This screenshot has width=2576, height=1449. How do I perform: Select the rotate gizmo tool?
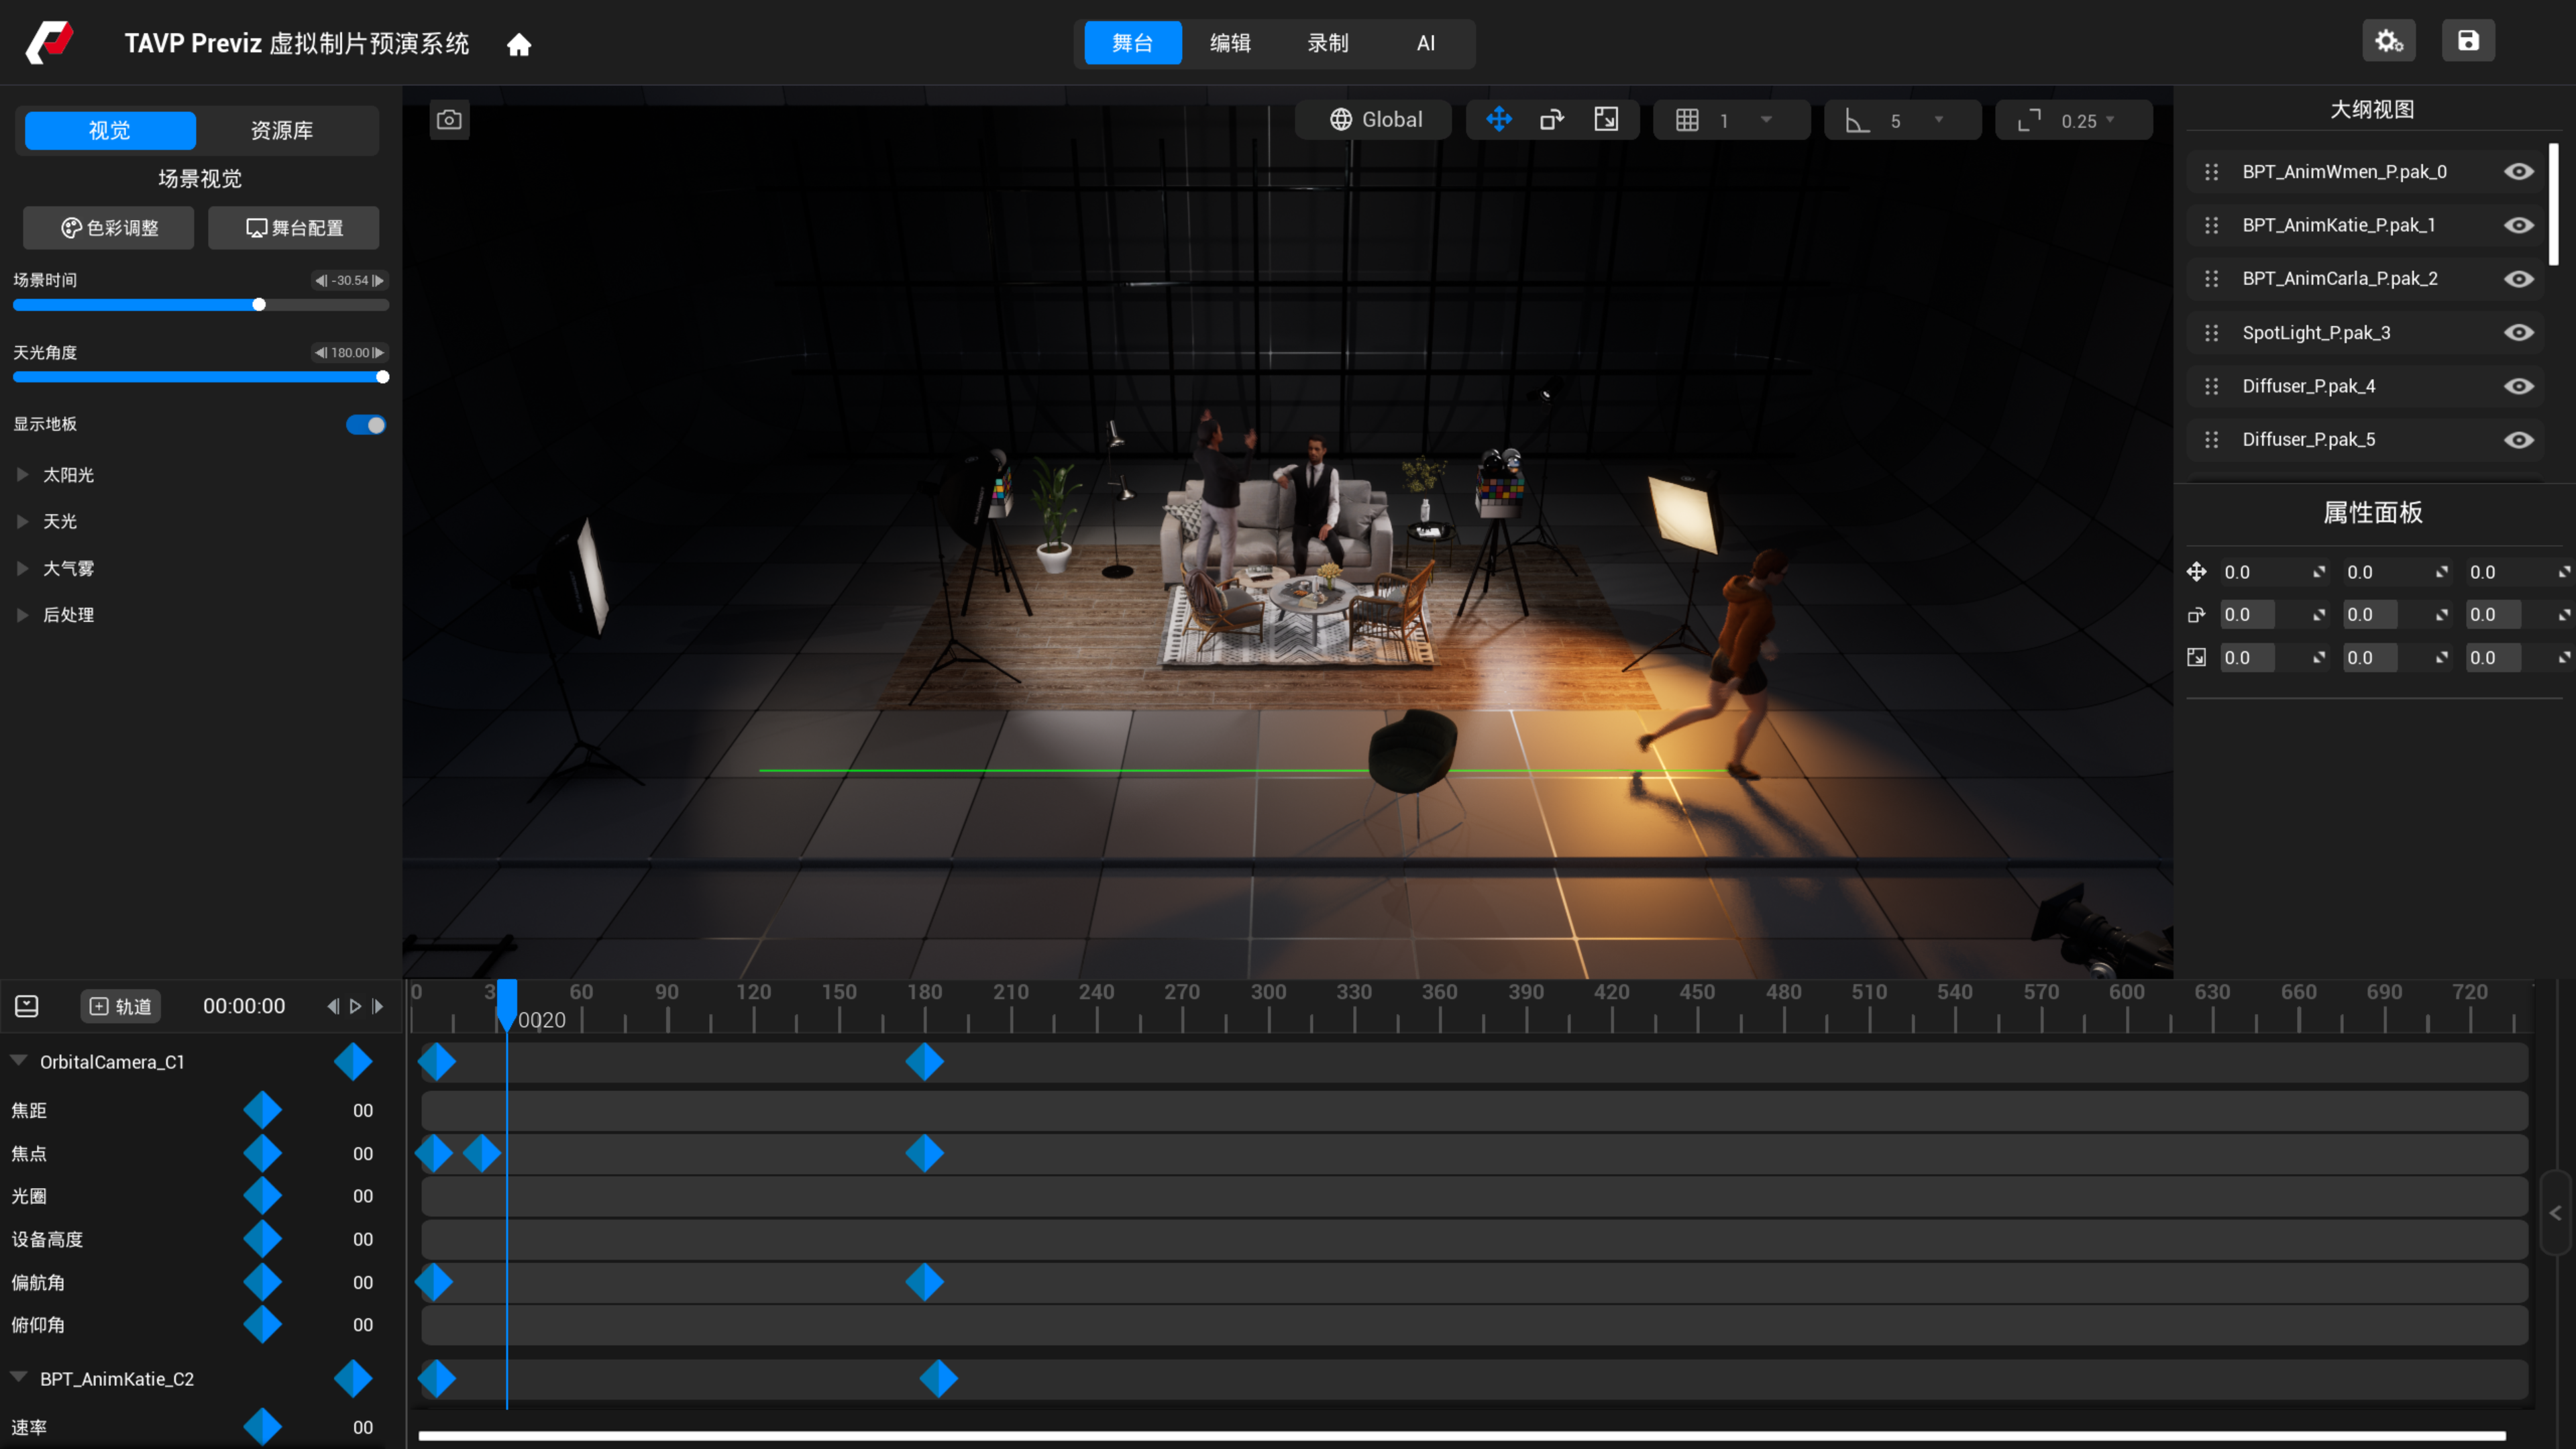[1552, 120]
